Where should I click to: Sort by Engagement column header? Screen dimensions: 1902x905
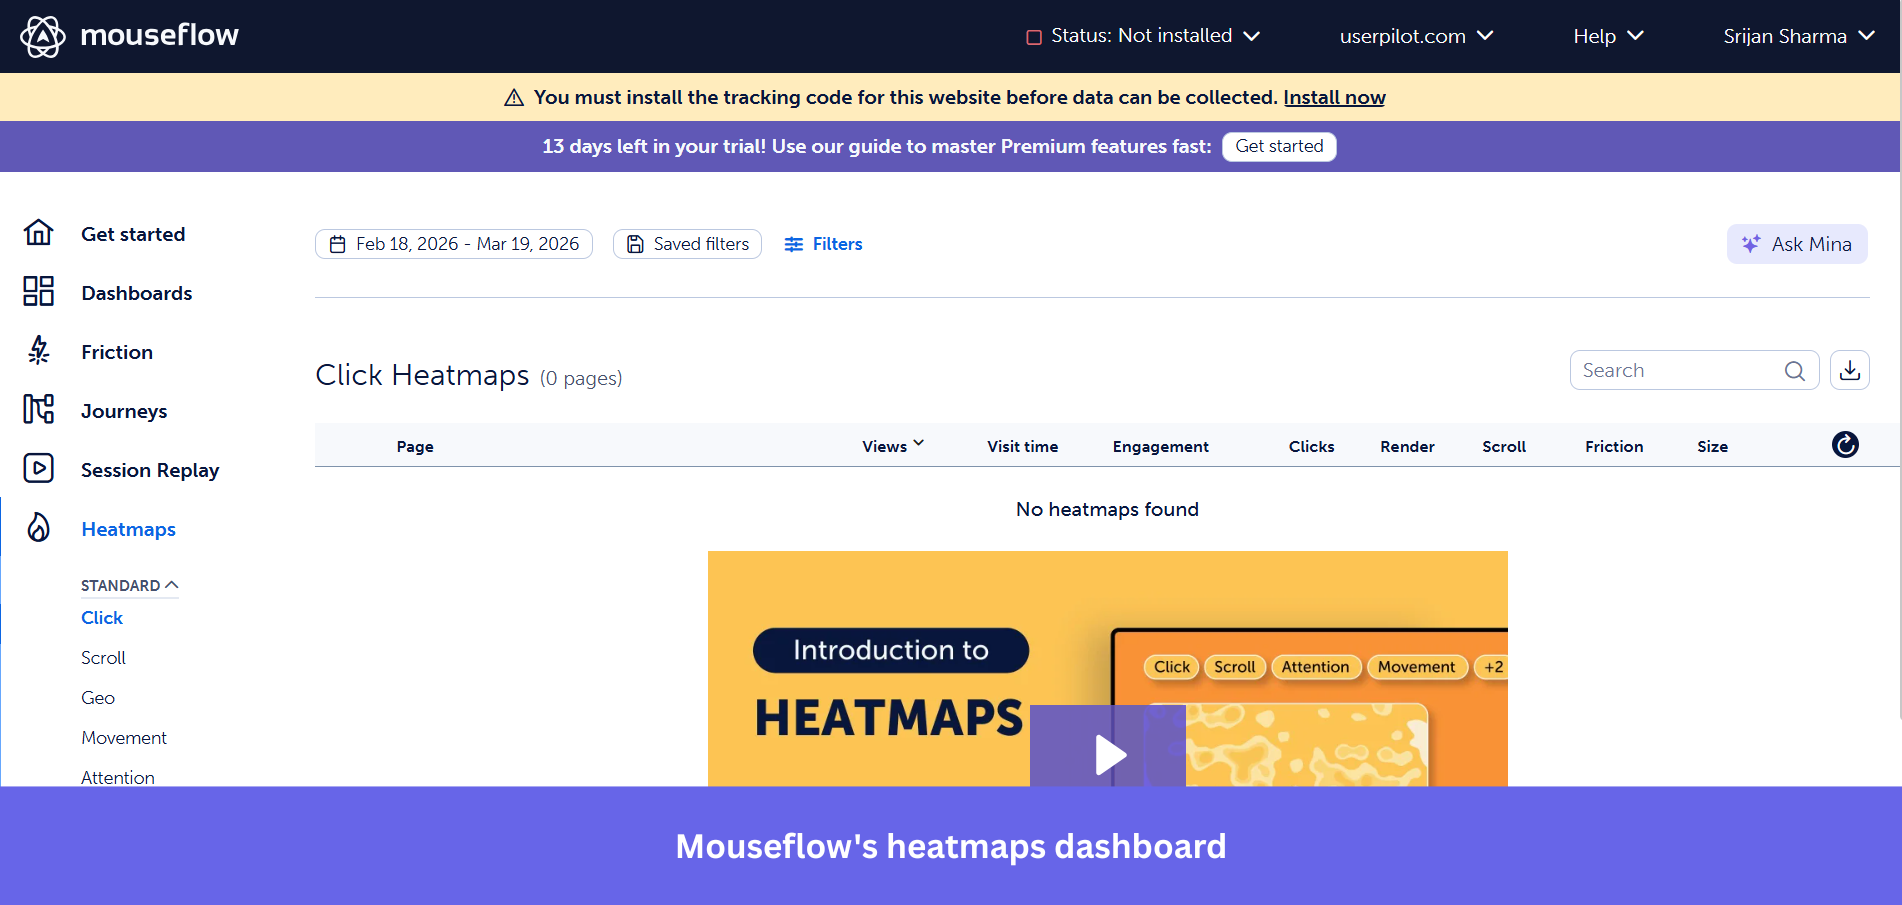(1160, 446)
